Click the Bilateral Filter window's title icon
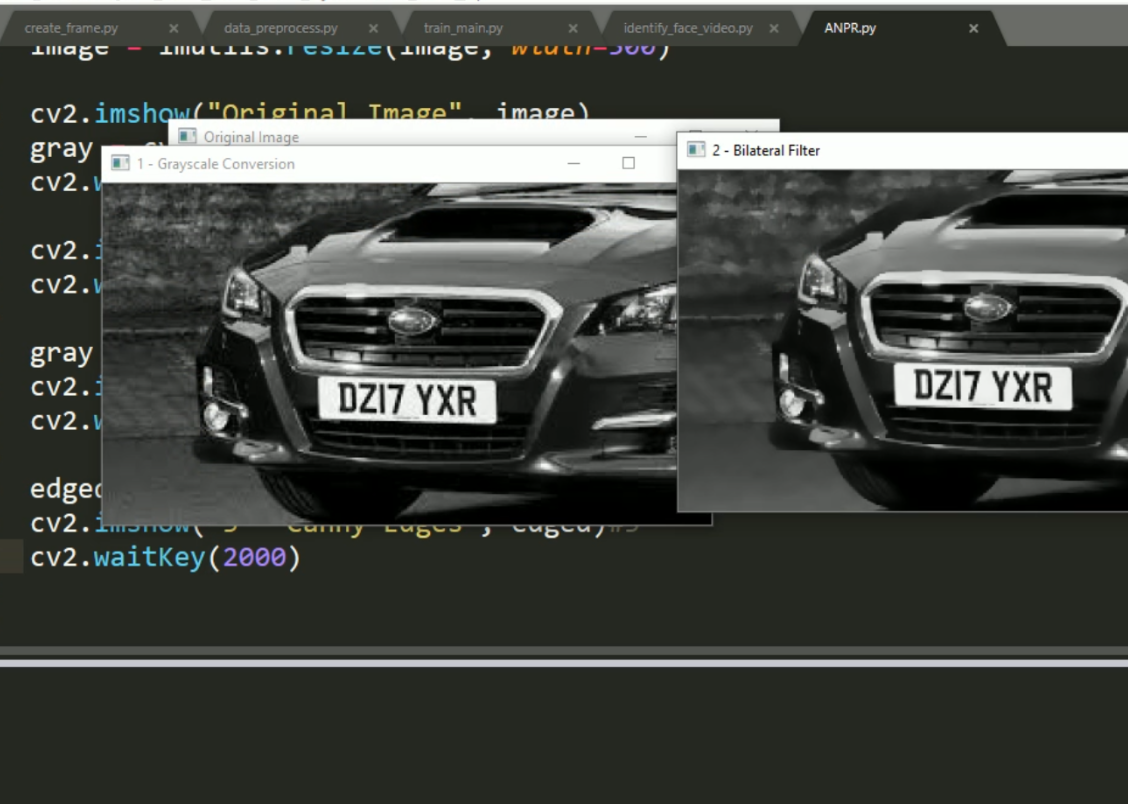The width and height of the screenshot is (1128, 804). click(696, 150)
